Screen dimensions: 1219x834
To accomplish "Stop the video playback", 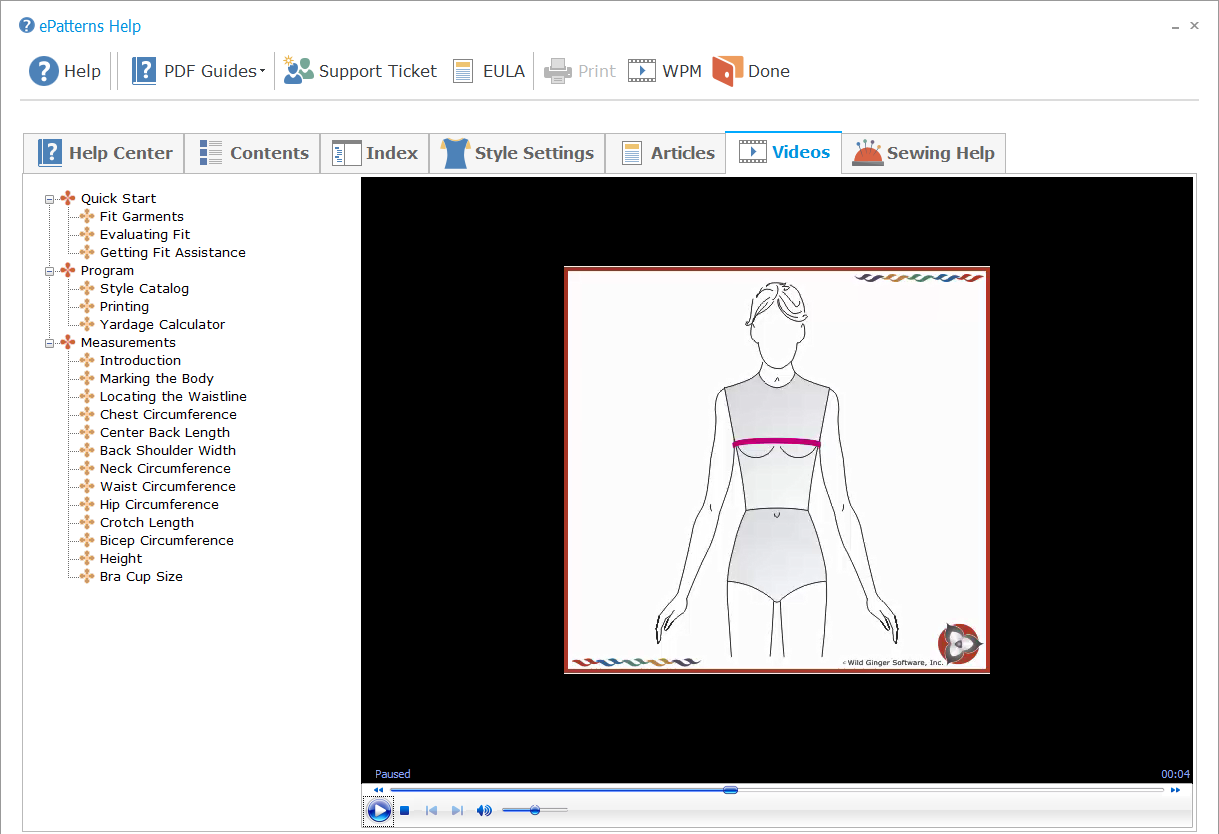I will pos(405,810).
